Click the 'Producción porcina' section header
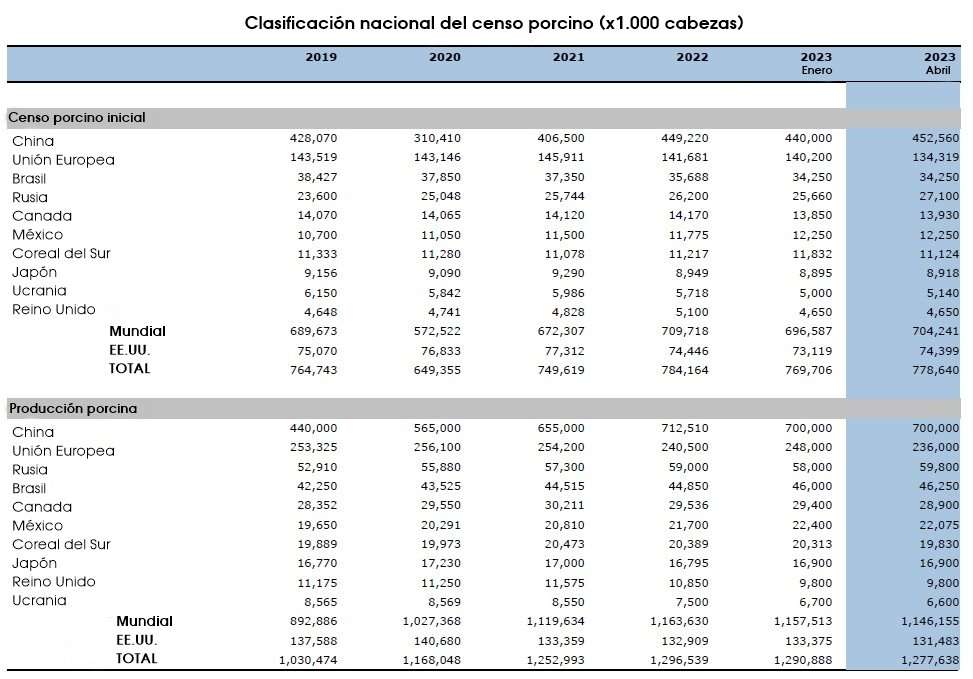The image size is (973, 679). tap(73, 408)
